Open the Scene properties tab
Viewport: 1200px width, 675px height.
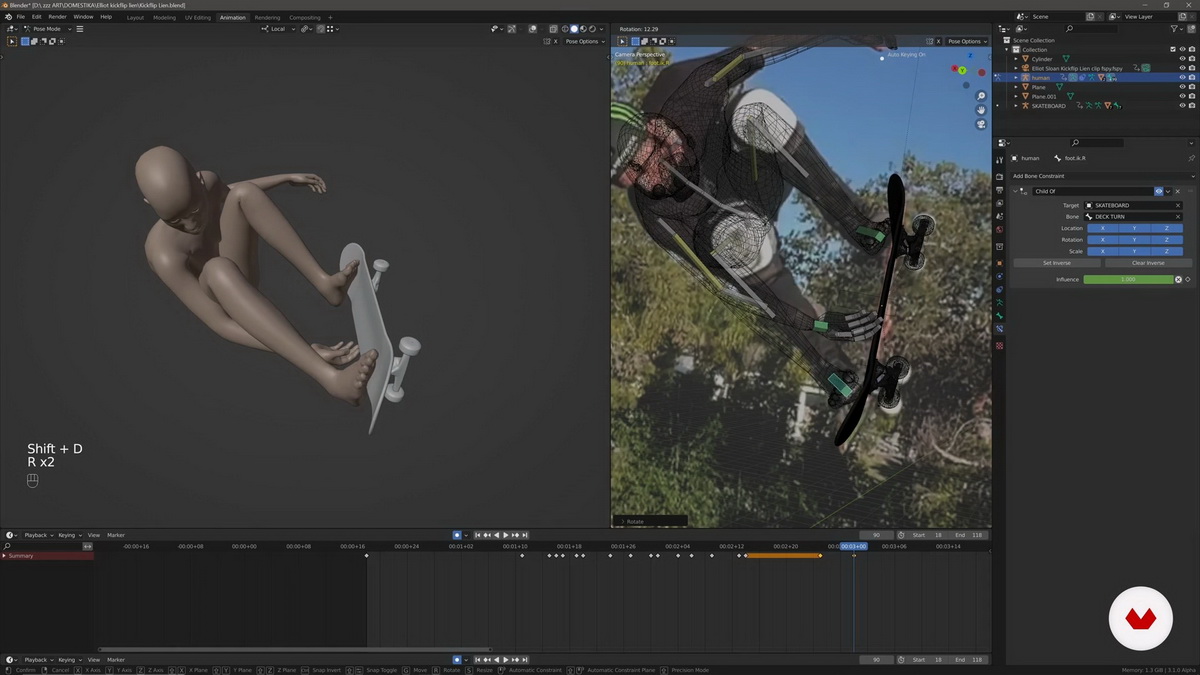coord(999,216)
